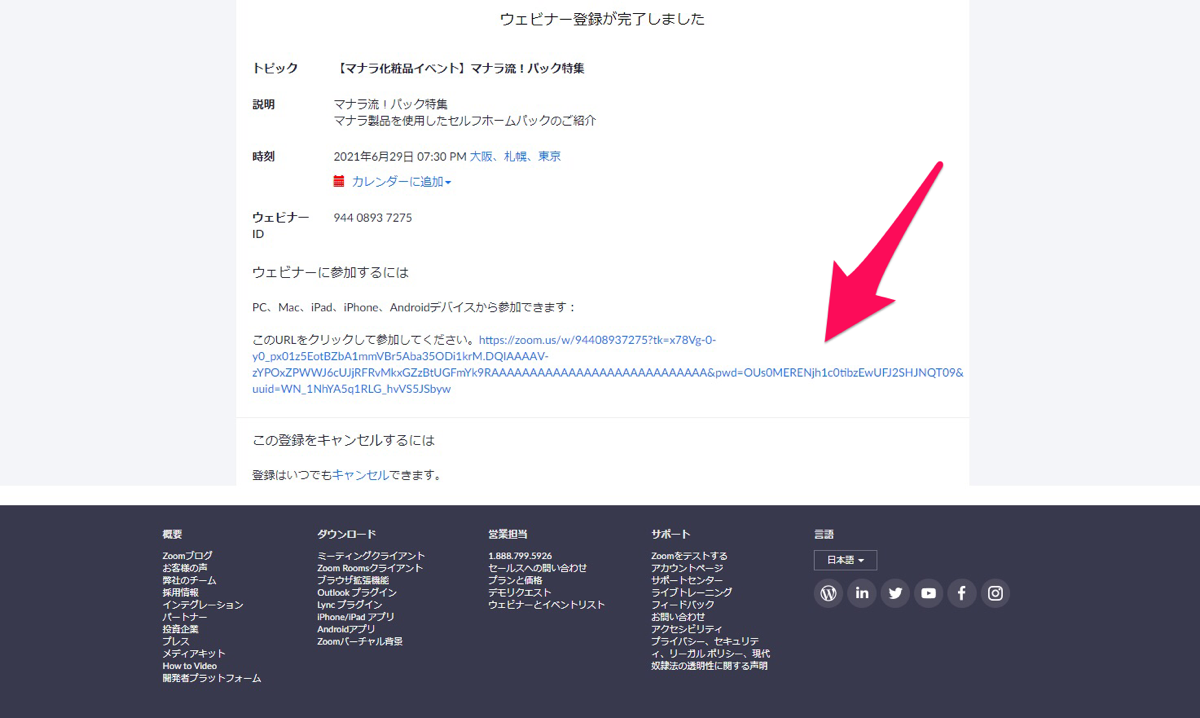Click the サポート footer column heading
The image size is (1200, 718).
click(x=671, y=534)
